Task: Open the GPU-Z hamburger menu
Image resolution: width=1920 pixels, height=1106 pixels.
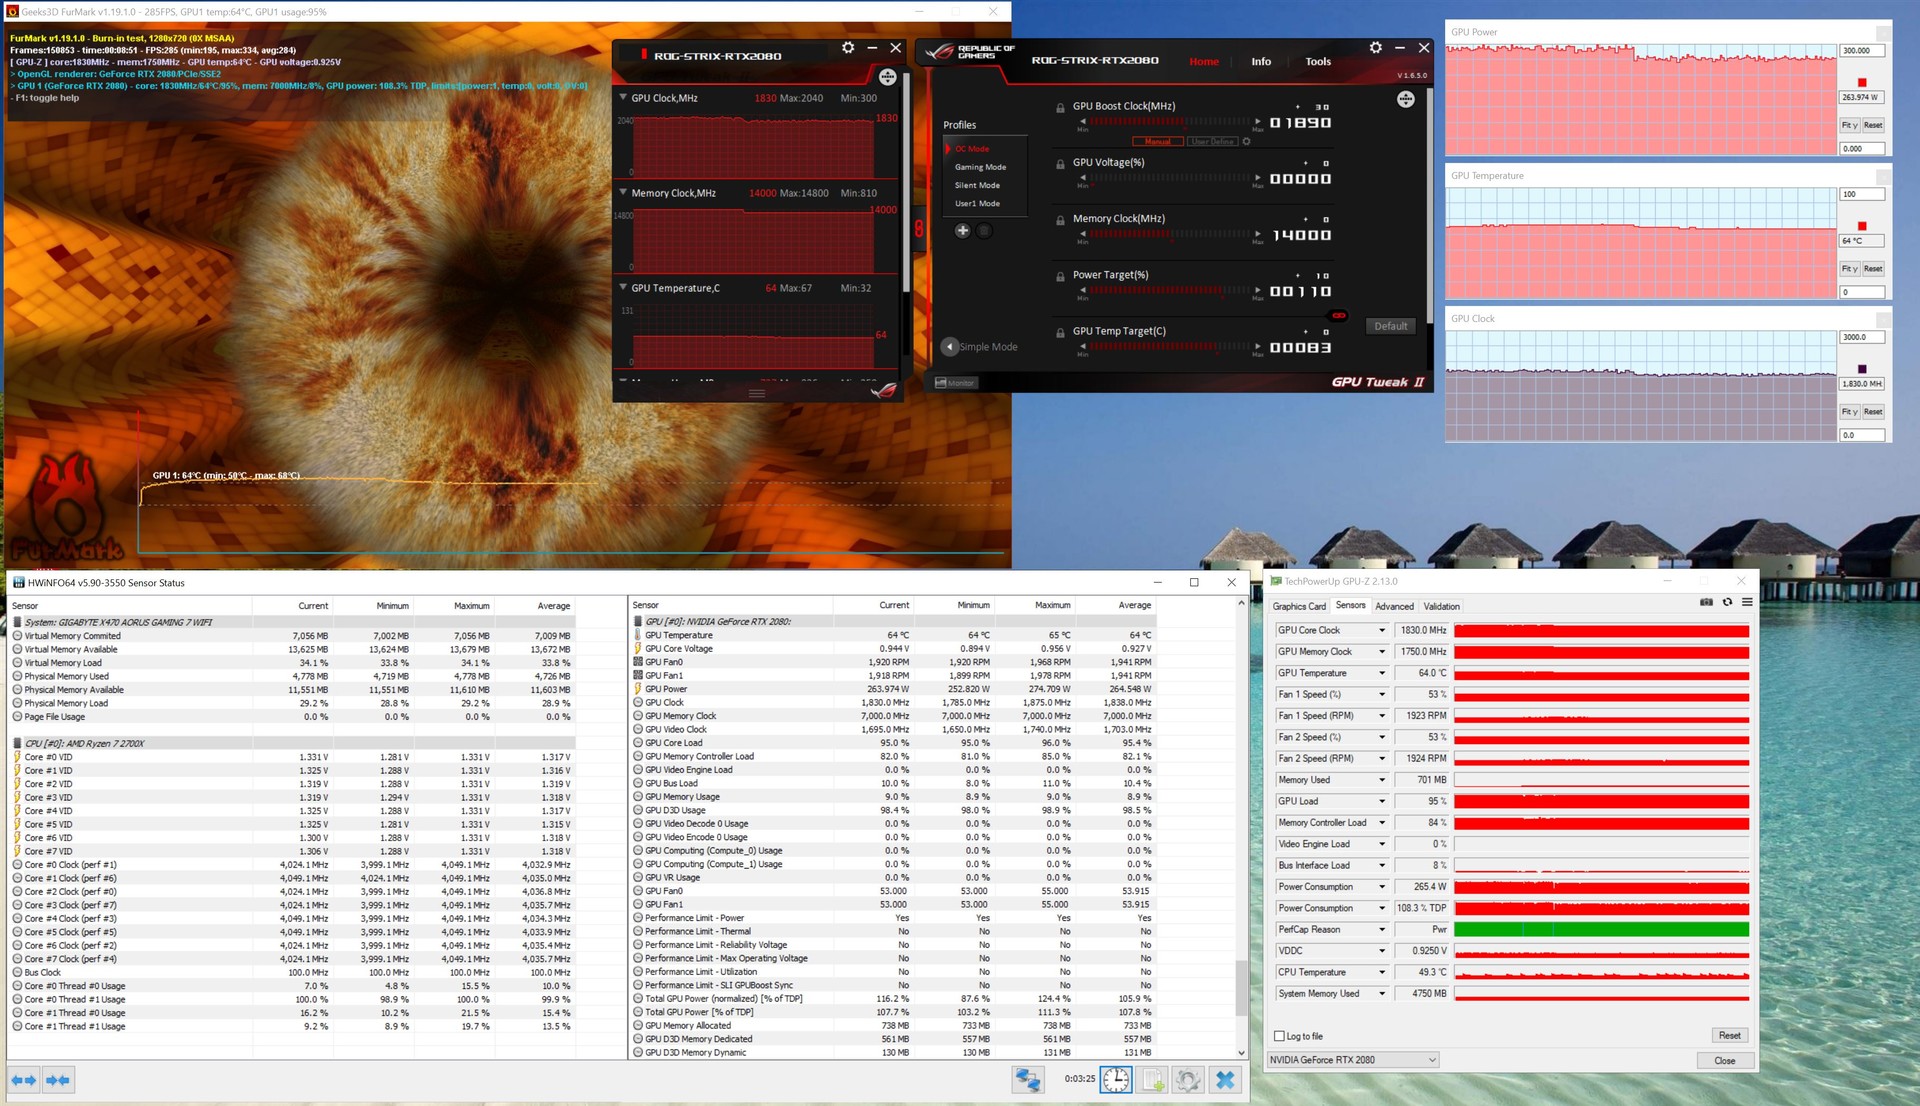Action: click(1747, 602)
